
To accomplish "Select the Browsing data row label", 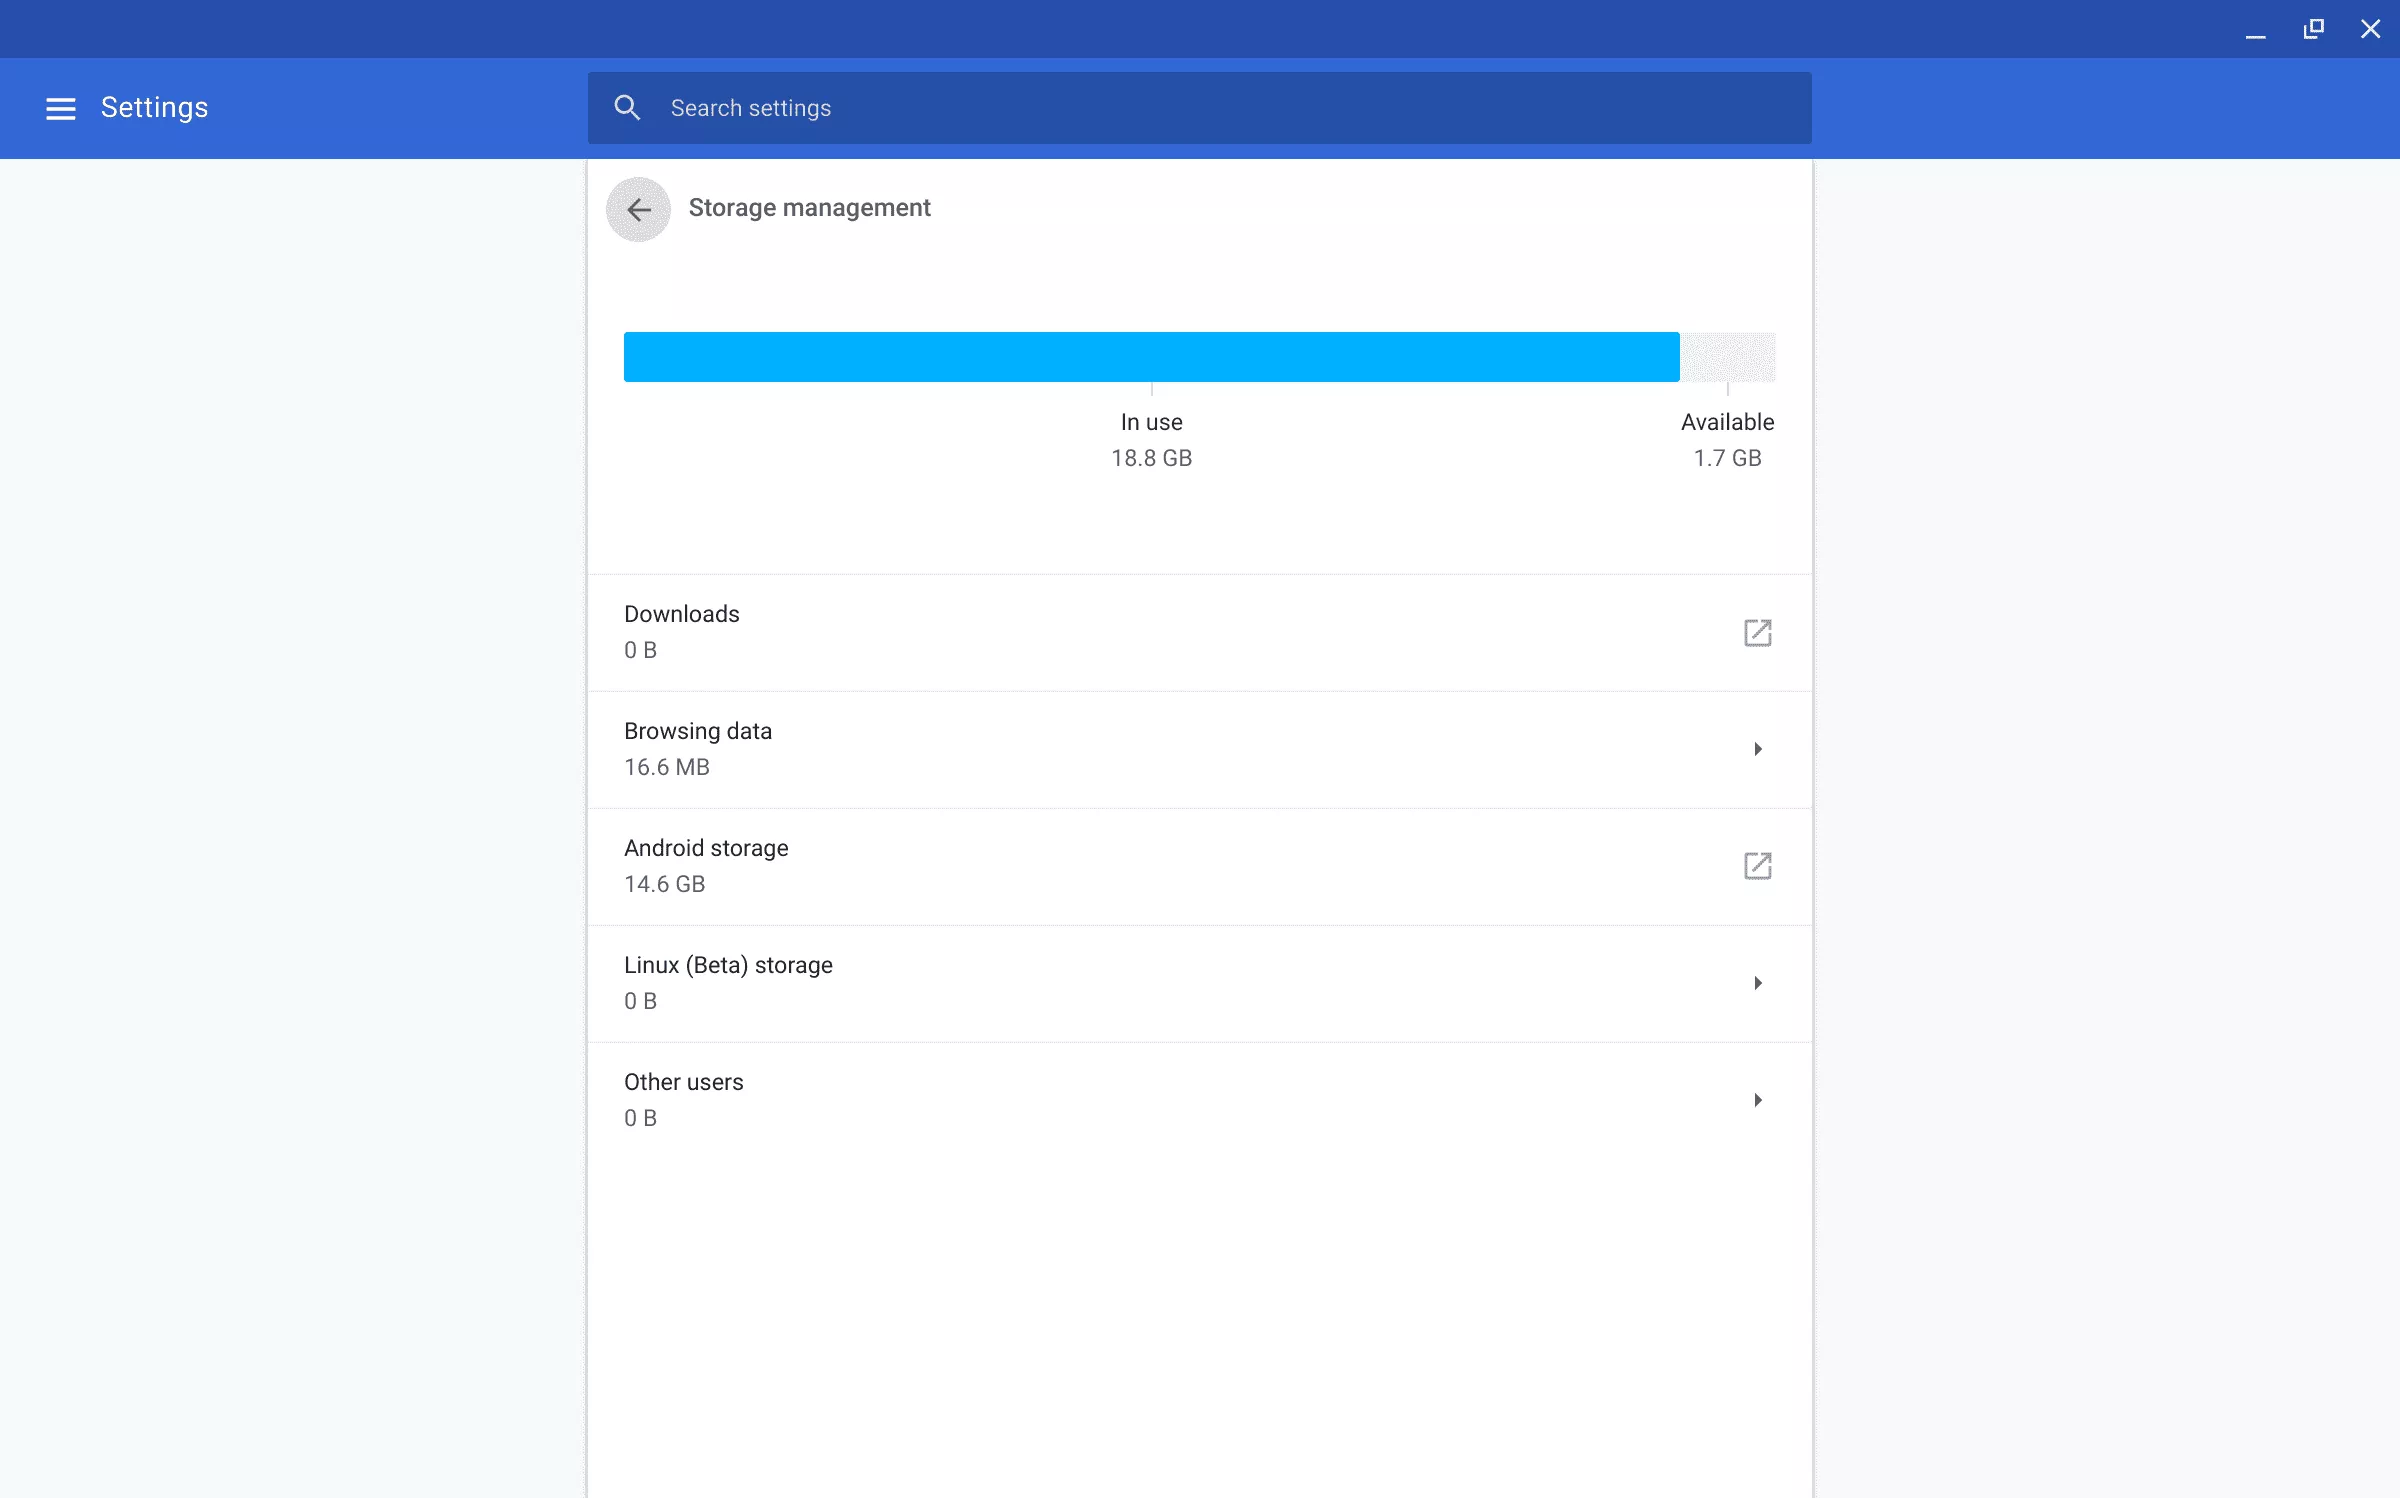I will click(x=697, y=731).
